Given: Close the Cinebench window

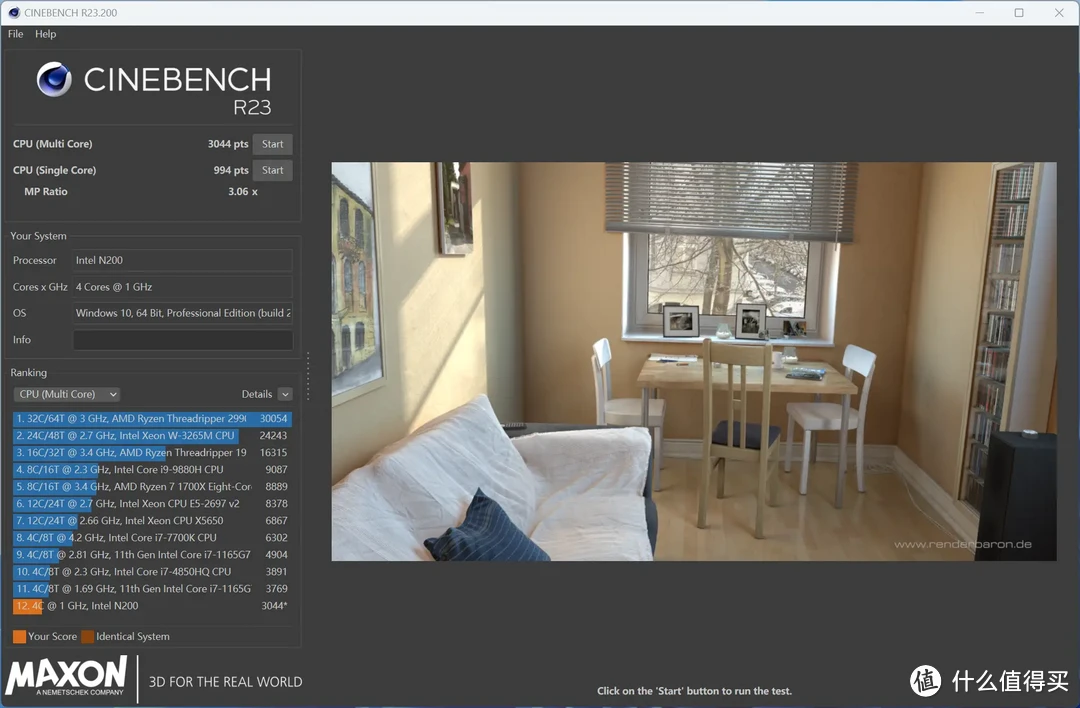Looking at the screenshot, I should [1059, 12].
